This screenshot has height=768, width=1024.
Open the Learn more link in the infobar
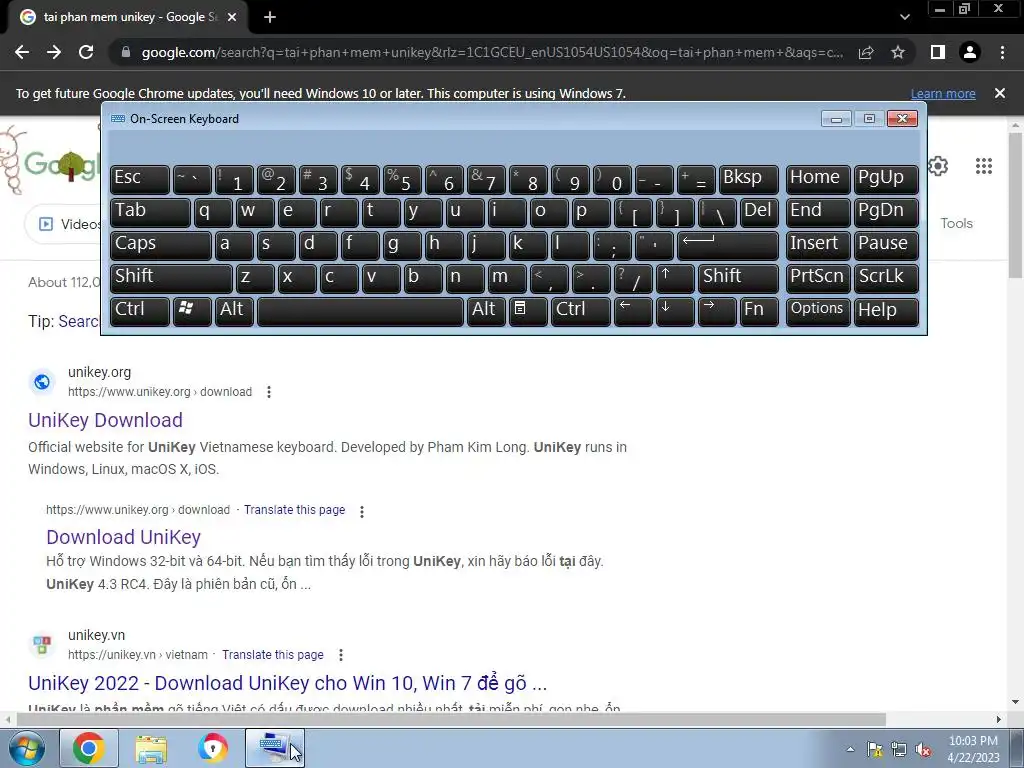[x=943, y=93]
